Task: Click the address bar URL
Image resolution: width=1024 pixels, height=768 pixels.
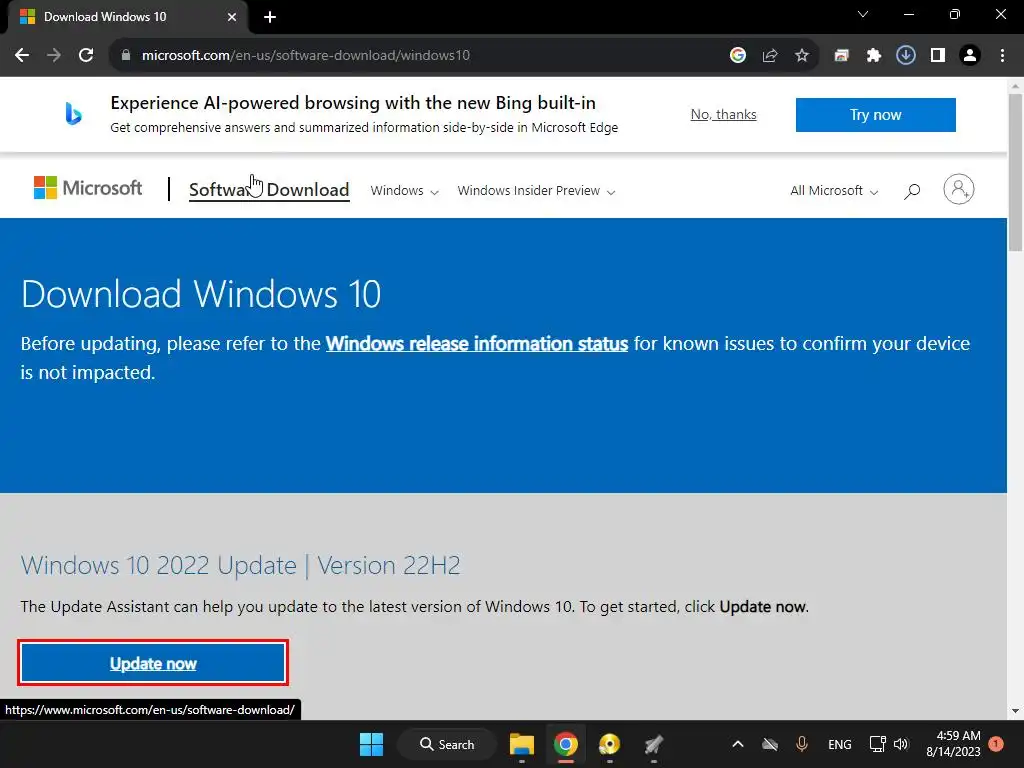Action: 306,56
